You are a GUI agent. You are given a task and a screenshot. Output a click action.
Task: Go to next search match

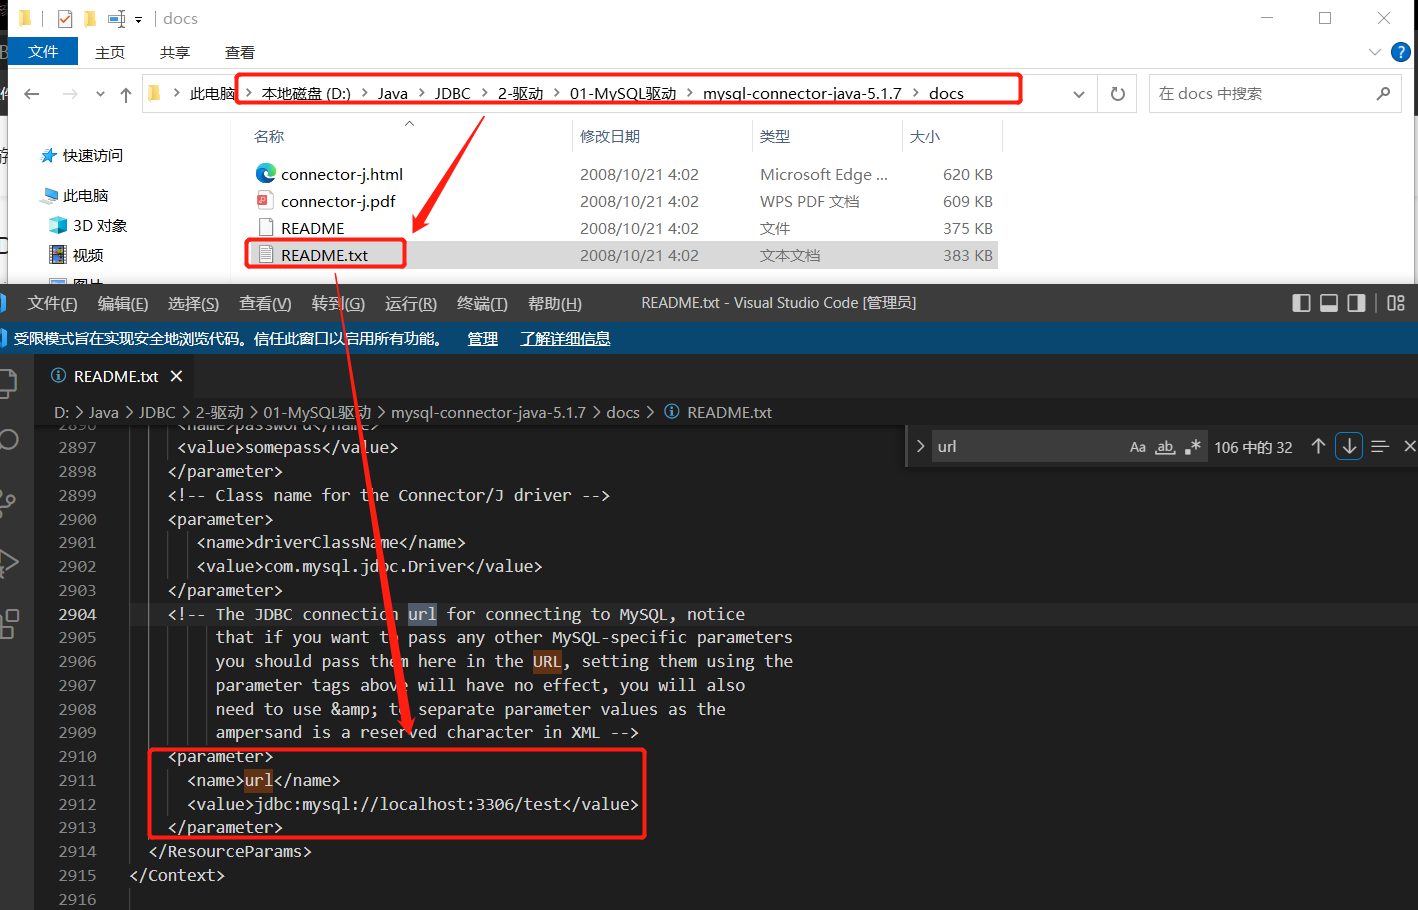[x=1349, y=446]
